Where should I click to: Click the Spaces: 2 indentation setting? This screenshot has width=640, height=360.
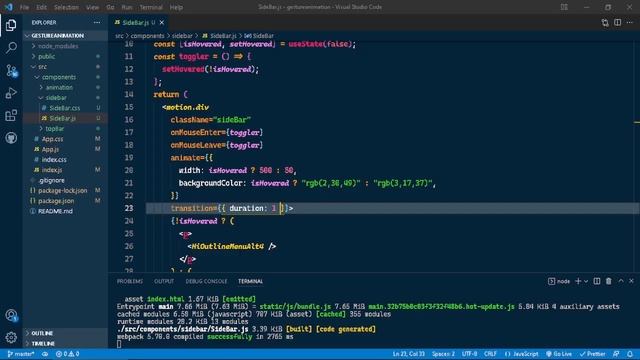coord(443,354)
